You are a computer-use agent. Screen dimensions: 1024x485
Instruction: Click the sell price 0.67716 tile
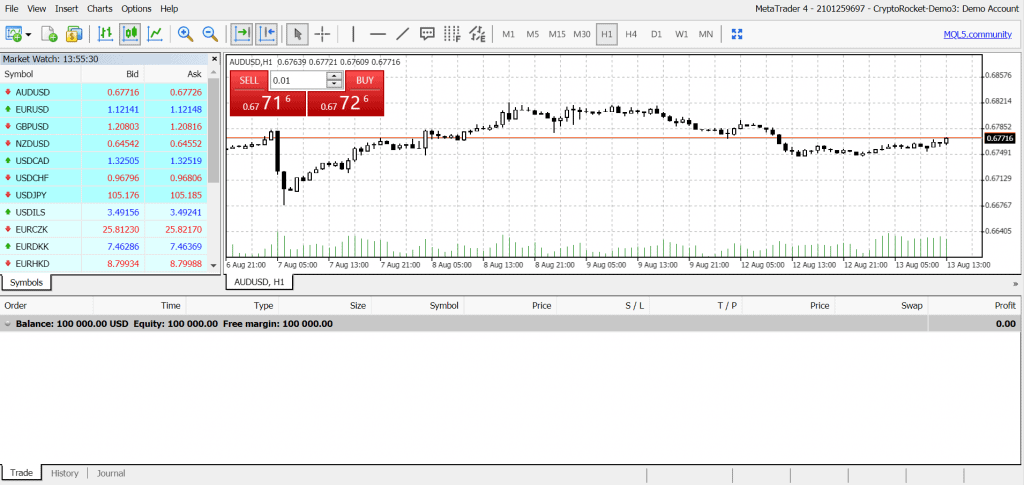268,103
